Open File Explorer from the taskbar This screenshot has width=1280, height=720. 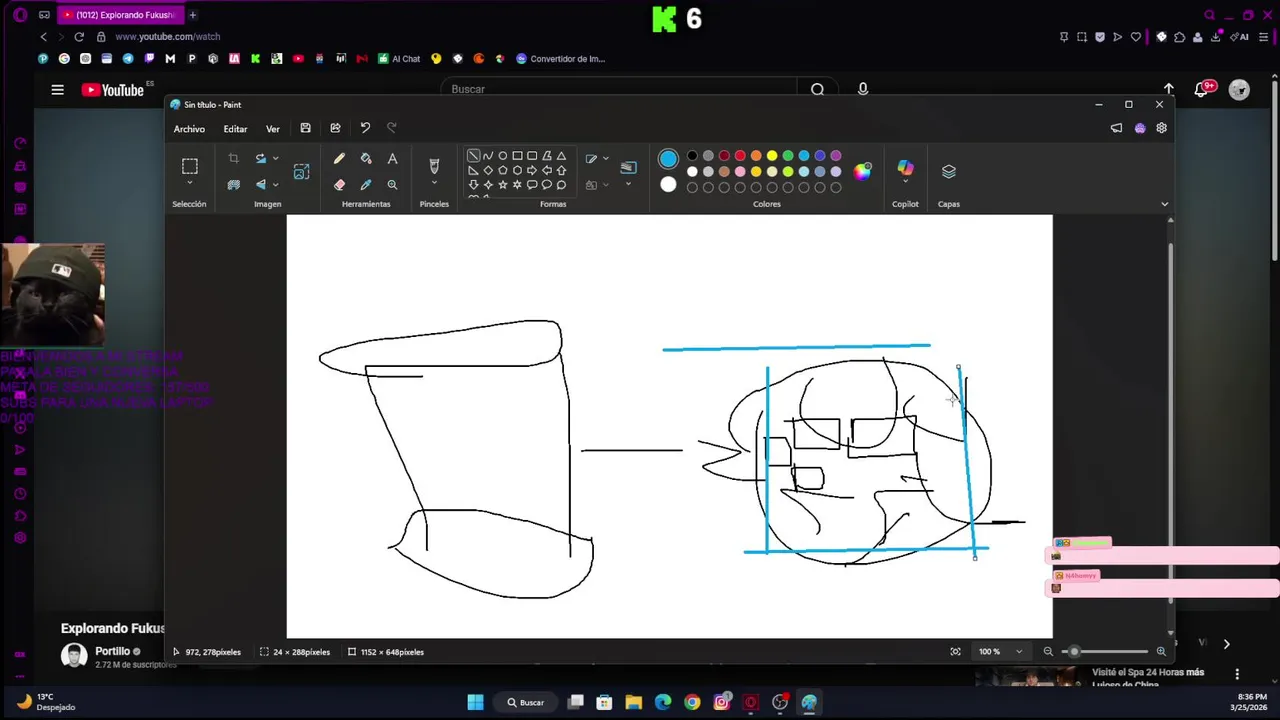[x=633, y=702]
